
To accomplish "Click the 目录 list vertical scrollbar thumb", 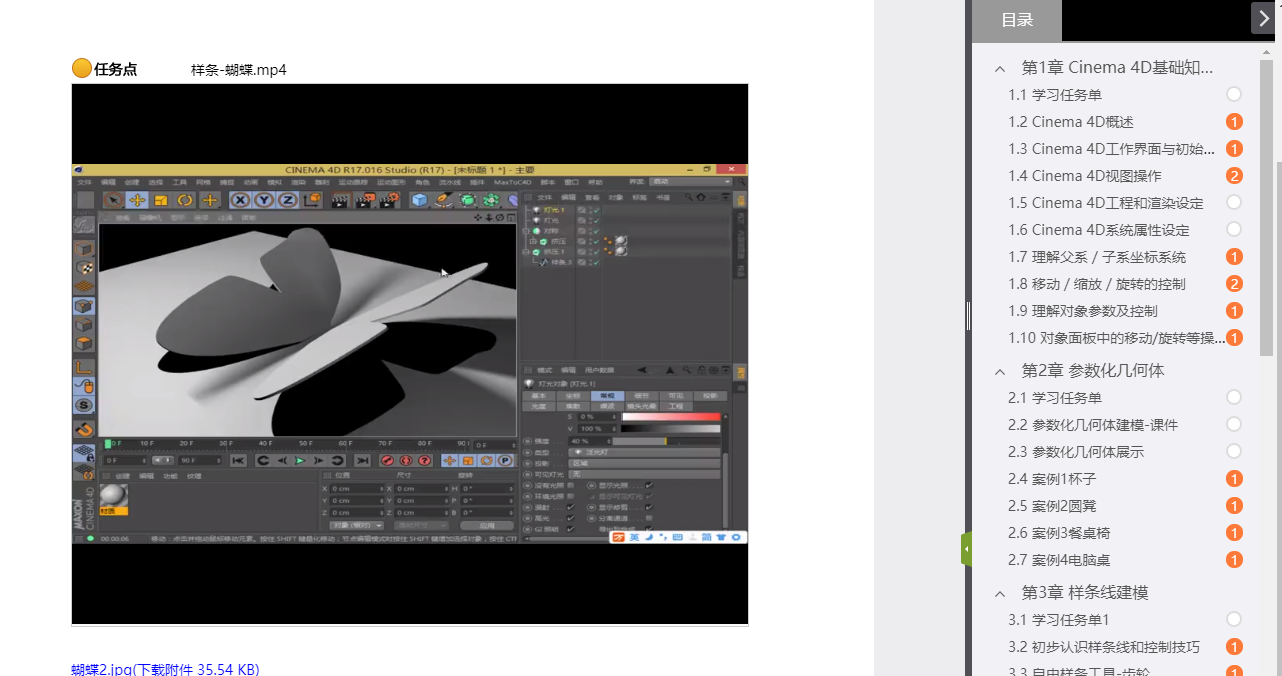I will [x=1266, y=200].
